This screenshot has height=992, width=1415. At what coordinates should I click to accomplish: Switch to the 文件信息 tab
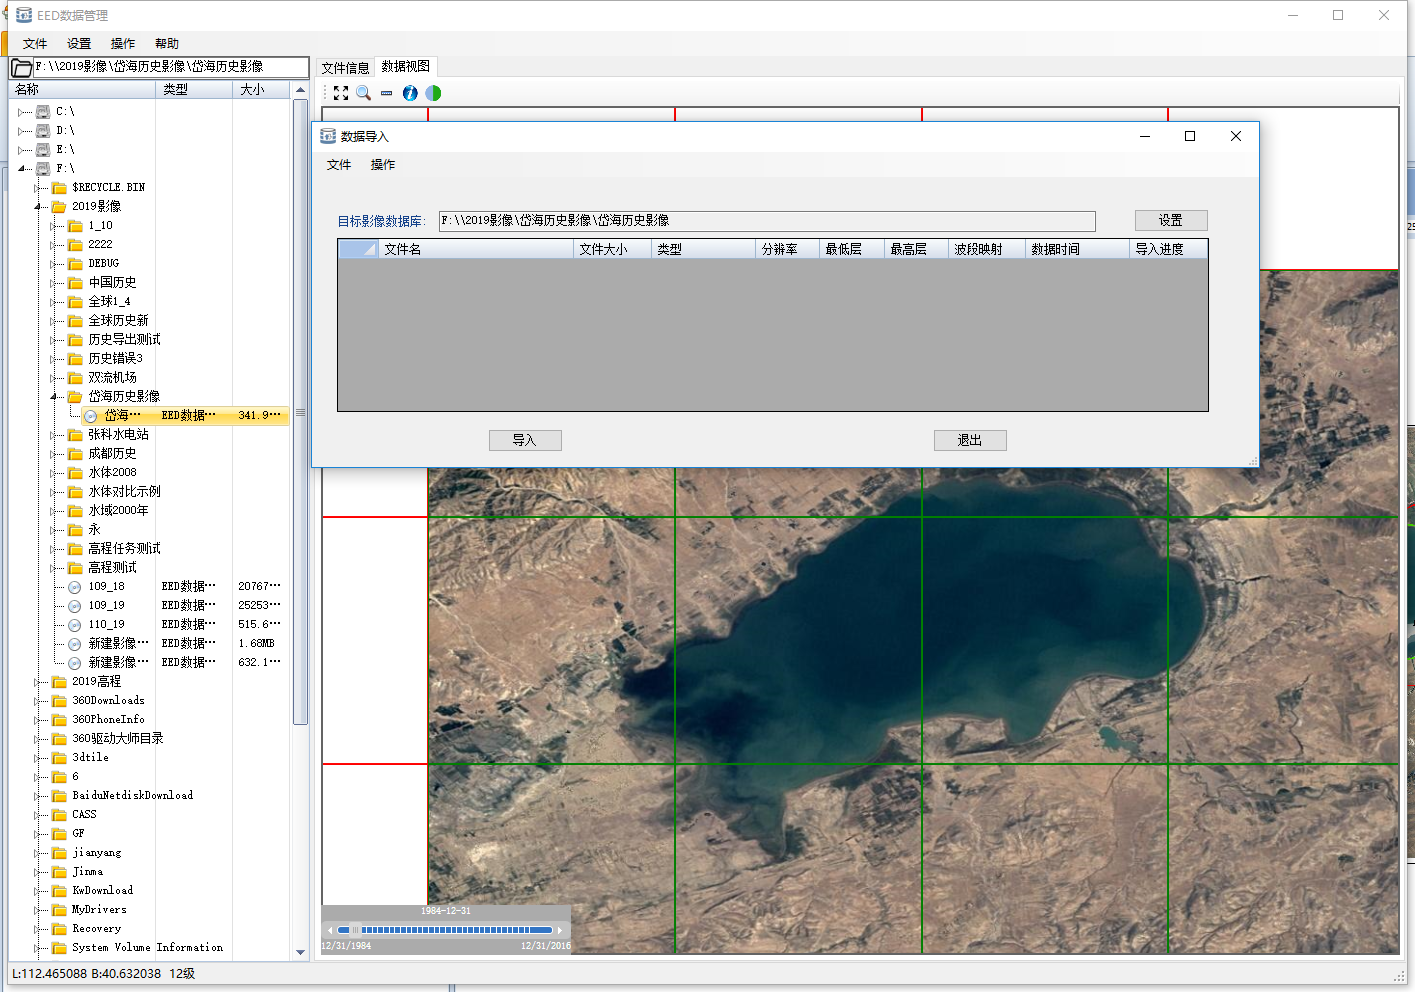pyautogui.click(x=345, y=68)
